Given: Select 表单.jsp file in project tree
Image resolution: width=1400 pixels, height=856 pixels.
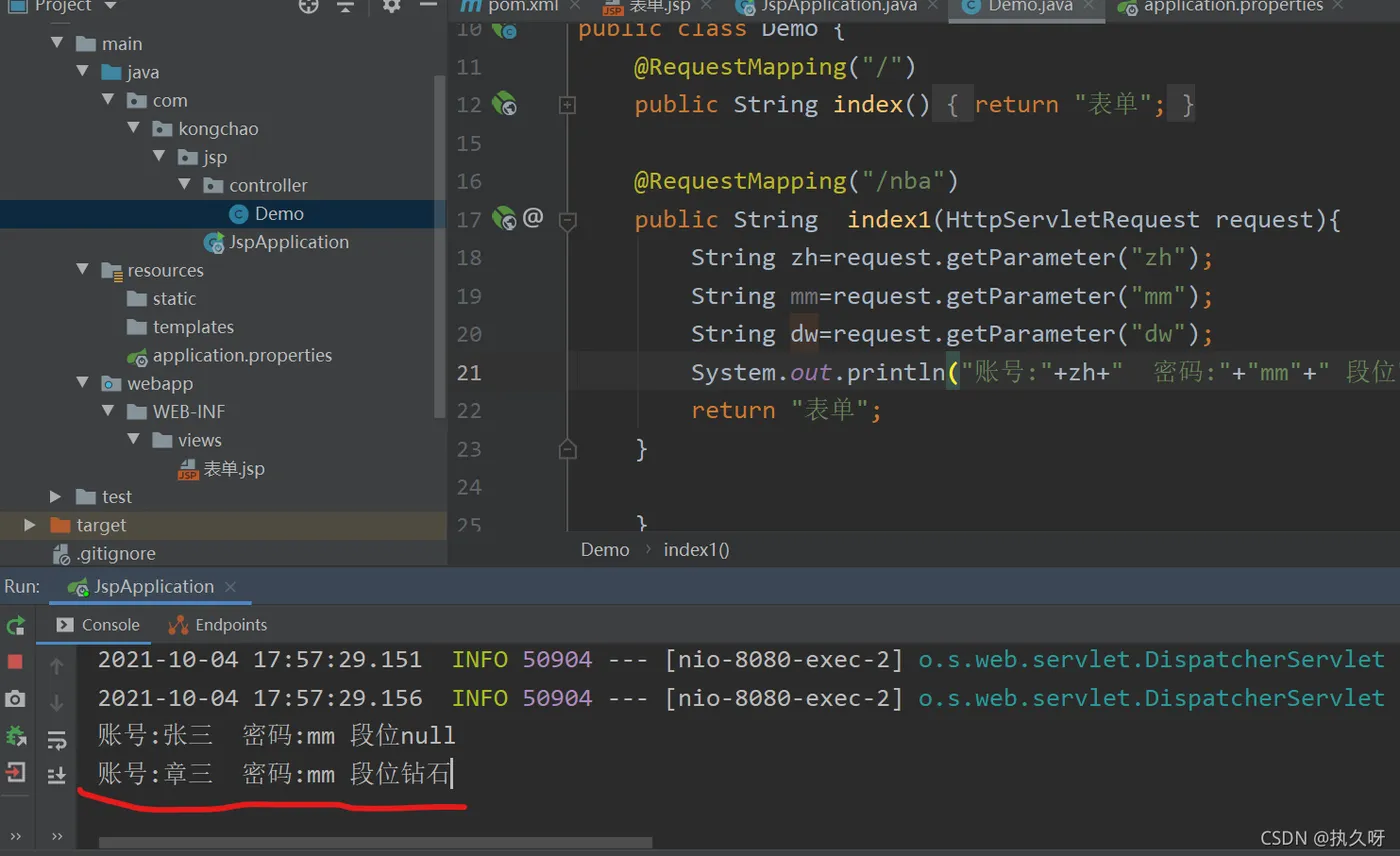Looking at the screenshot, I should coord(223,468).
